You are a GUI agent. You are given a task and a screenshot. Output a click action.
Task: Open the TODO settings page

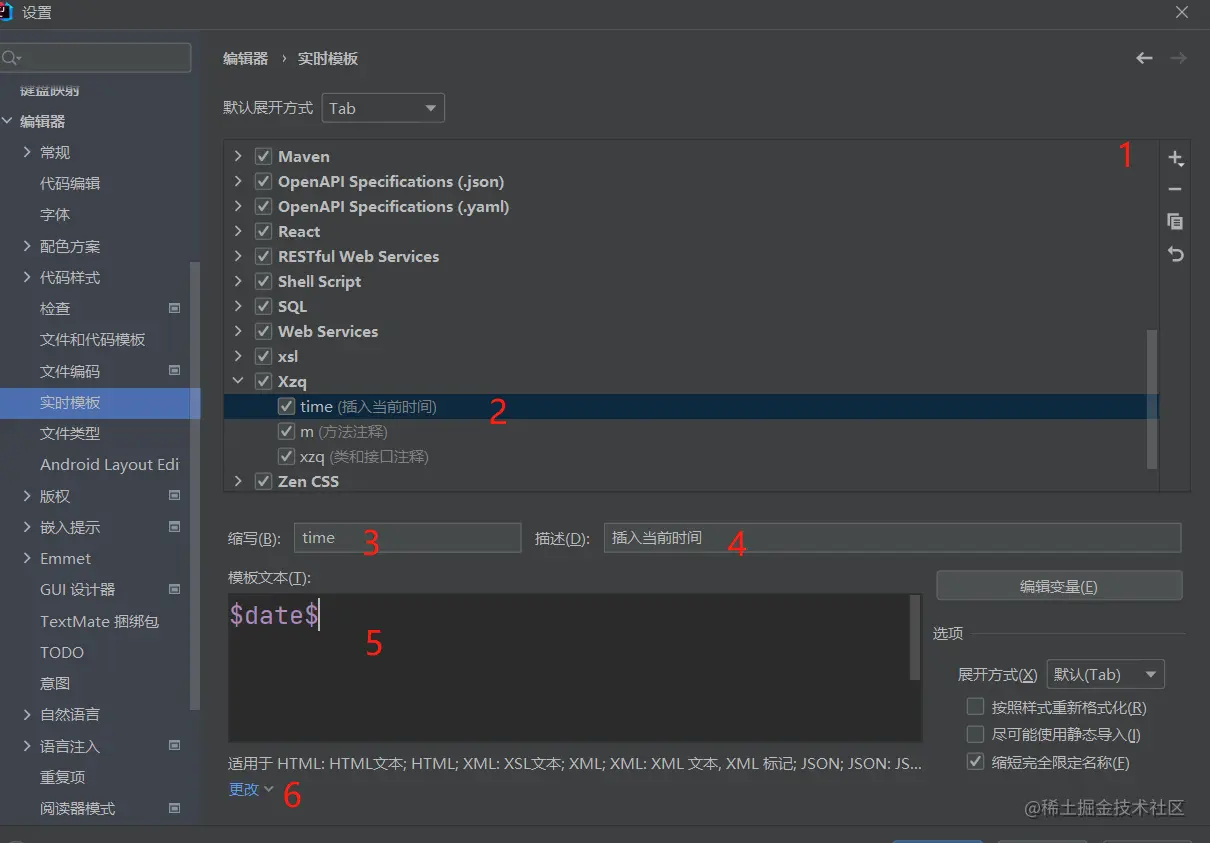[62, 652]
